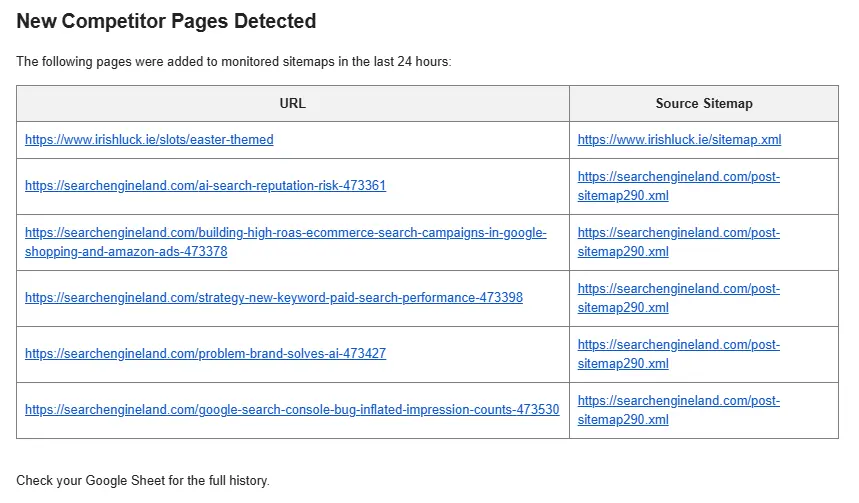
Task: Open the ai-search-reputation-risk-473361 article link
Action: 205,186
